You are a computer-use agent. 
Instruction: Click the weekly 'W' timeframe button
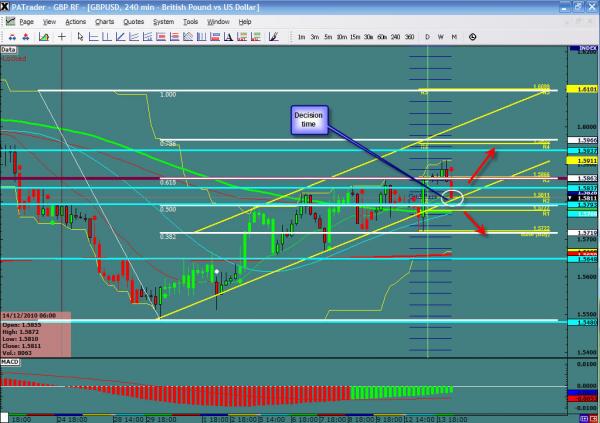tap(441, 36)
